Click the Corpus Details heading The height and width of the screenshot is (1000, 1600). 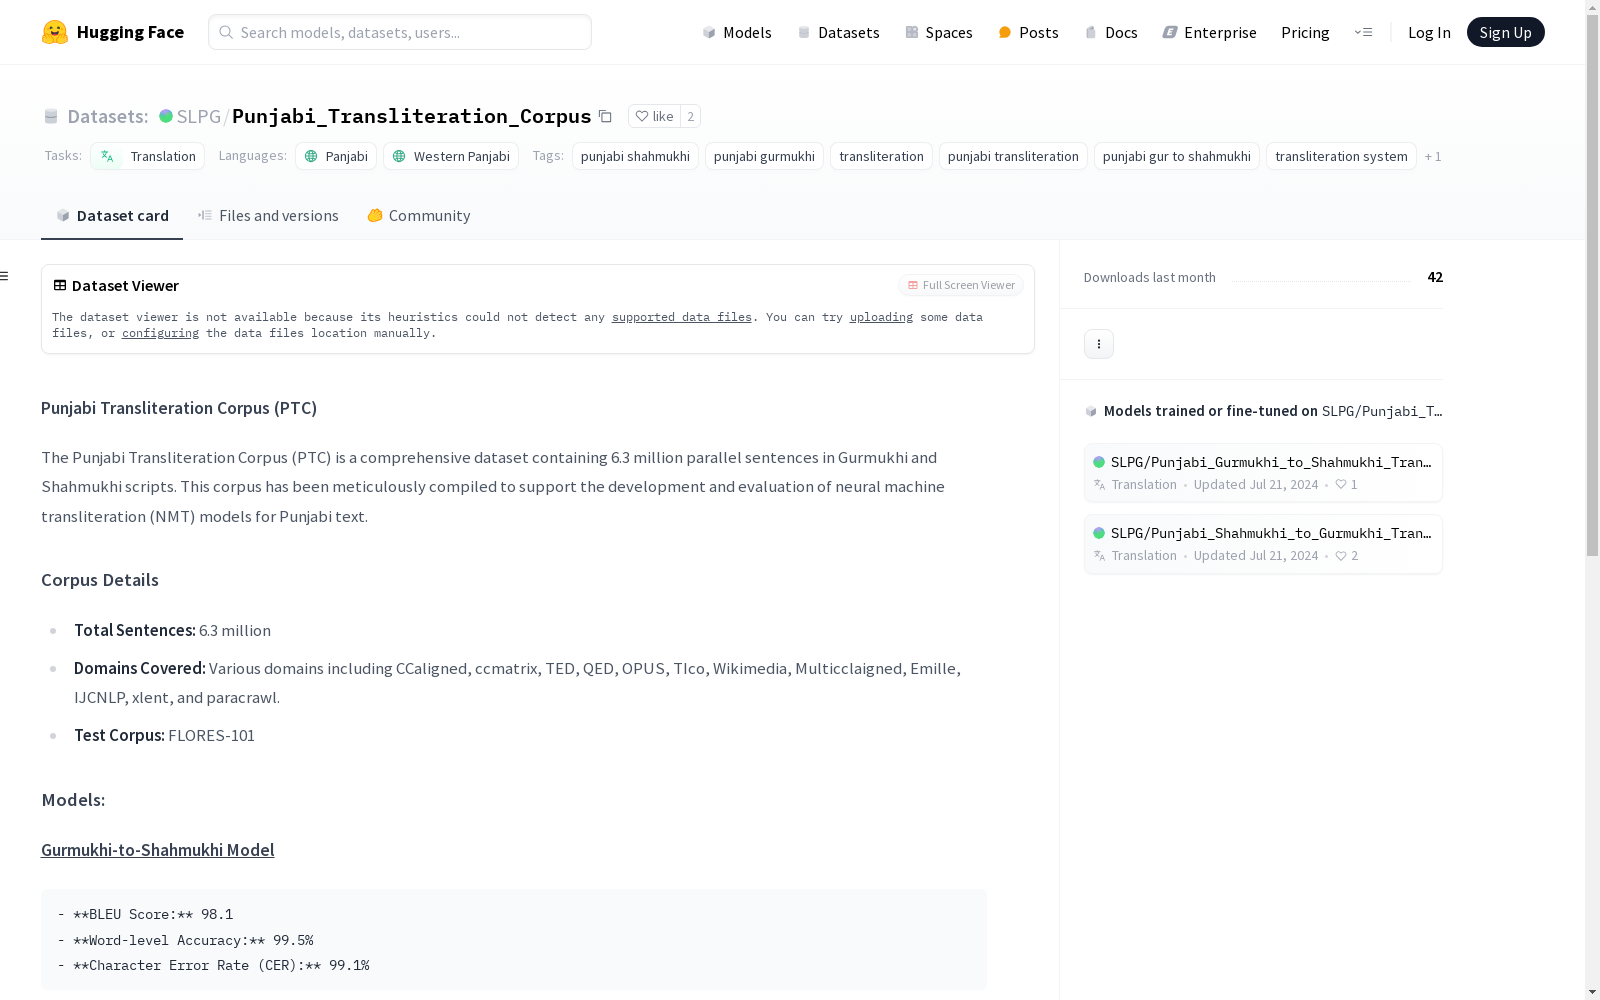tap(100, 580)
